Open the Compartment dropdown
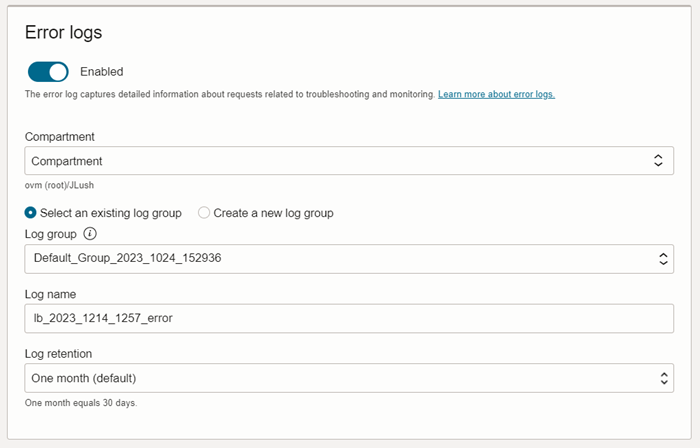The width and height of the screenshot is (700, 448). click(x=349, y=161)
